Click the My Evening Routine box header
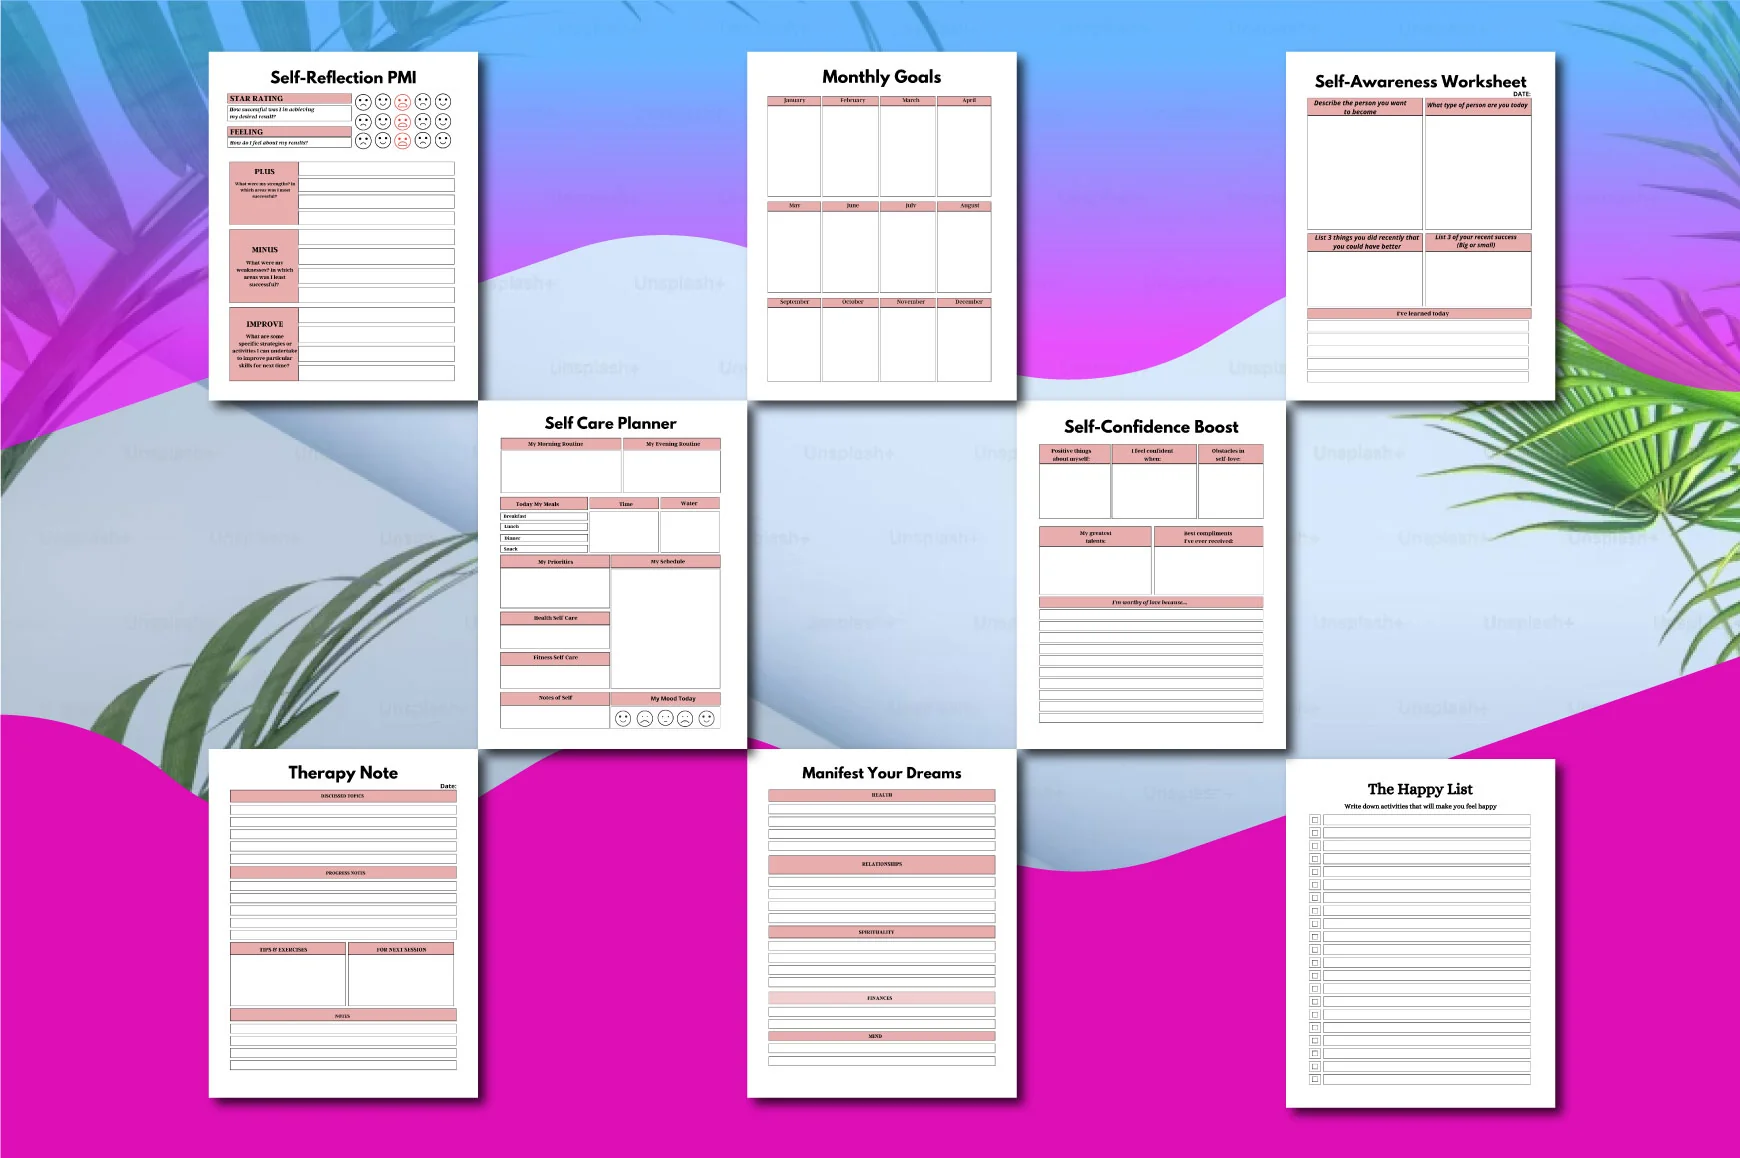 pyautogui.click(x=672, y=444)
